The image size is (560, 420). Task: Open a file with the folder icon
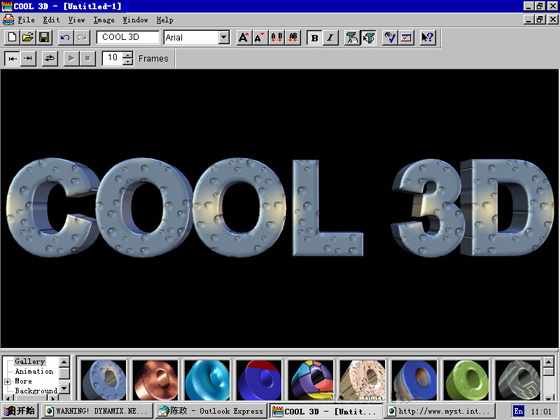28,38
